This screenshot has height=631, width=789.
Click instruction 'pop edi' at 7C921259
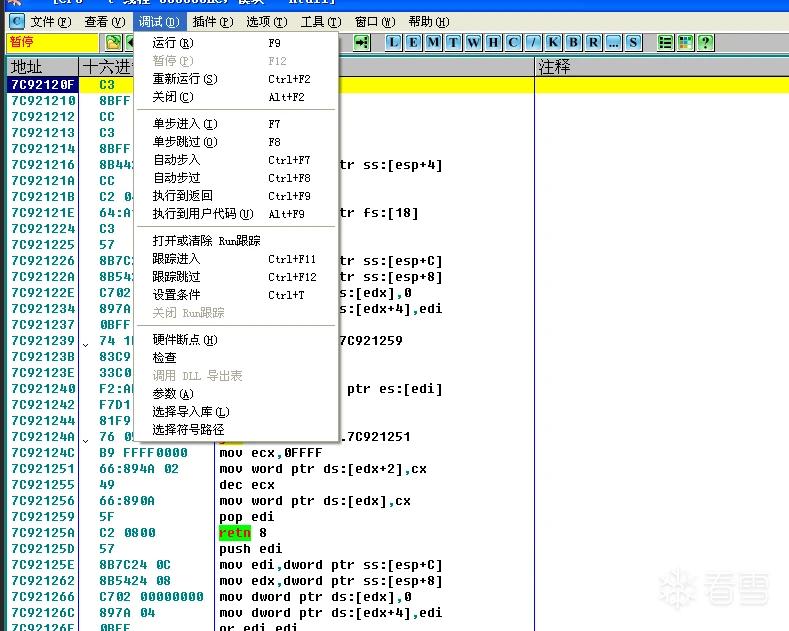pos(247,517)
